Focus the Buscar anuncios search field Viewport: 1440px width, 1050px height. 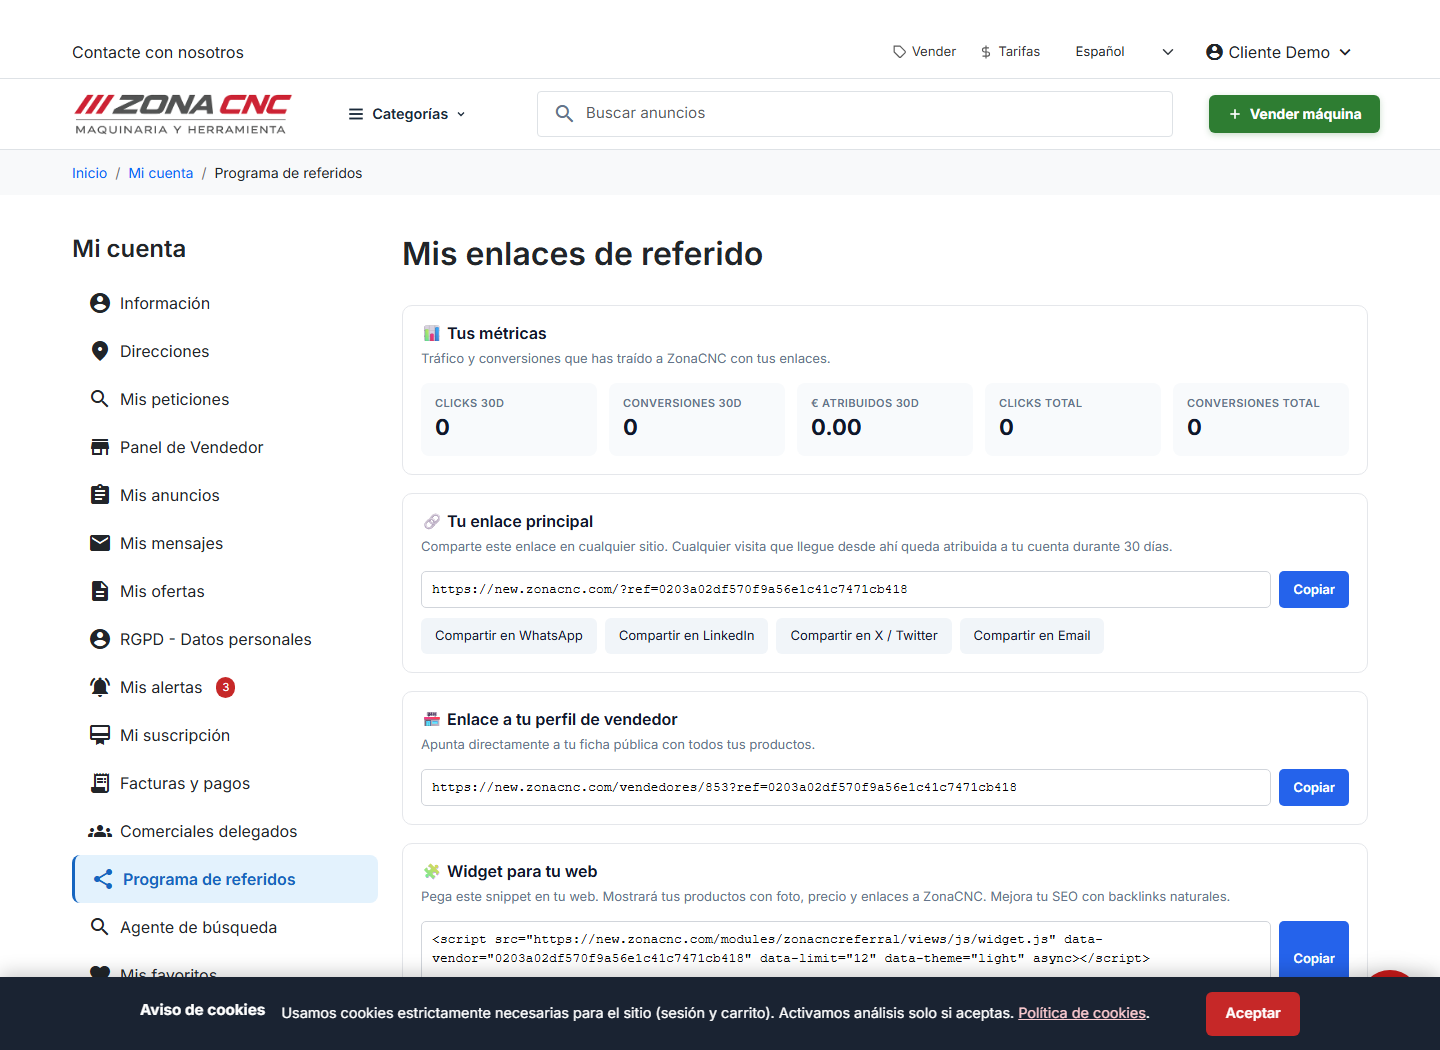click(855, 114)
